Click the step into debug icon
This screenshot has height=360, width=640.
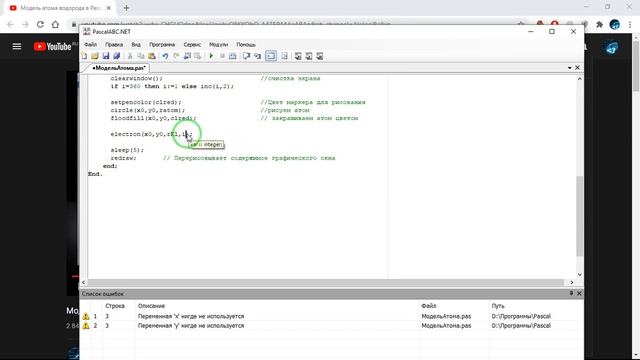point(257,56)
